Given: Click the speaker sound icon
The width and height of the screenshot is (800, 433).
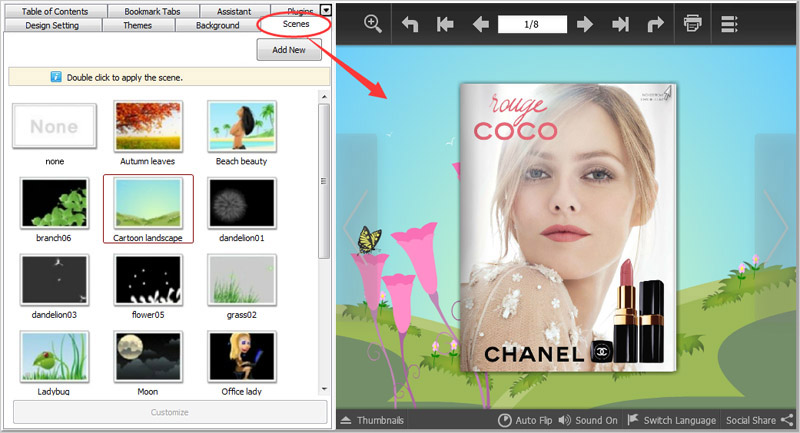Looking at the screenshot, I should click(564, 420).
